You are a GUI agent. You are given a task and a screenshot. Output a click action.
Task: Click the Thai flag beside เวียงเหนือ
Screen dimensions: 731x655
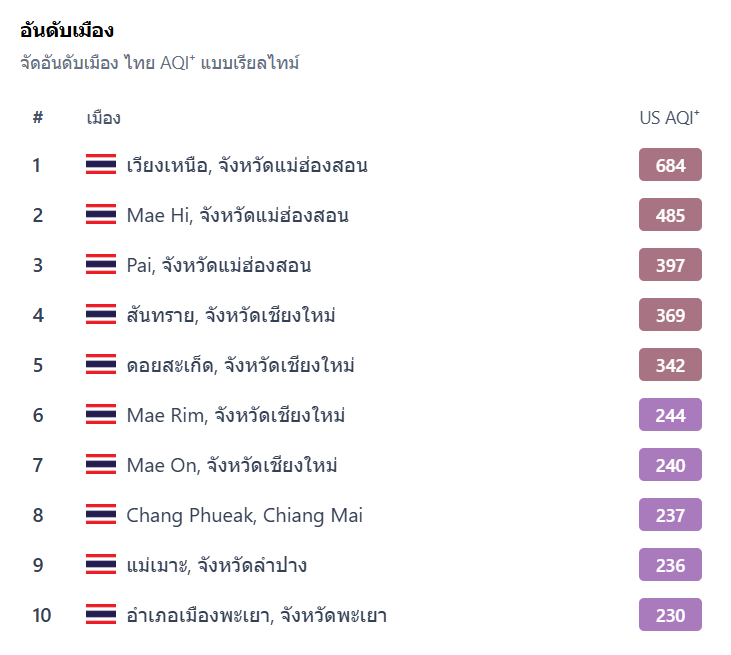pos(101,165)
